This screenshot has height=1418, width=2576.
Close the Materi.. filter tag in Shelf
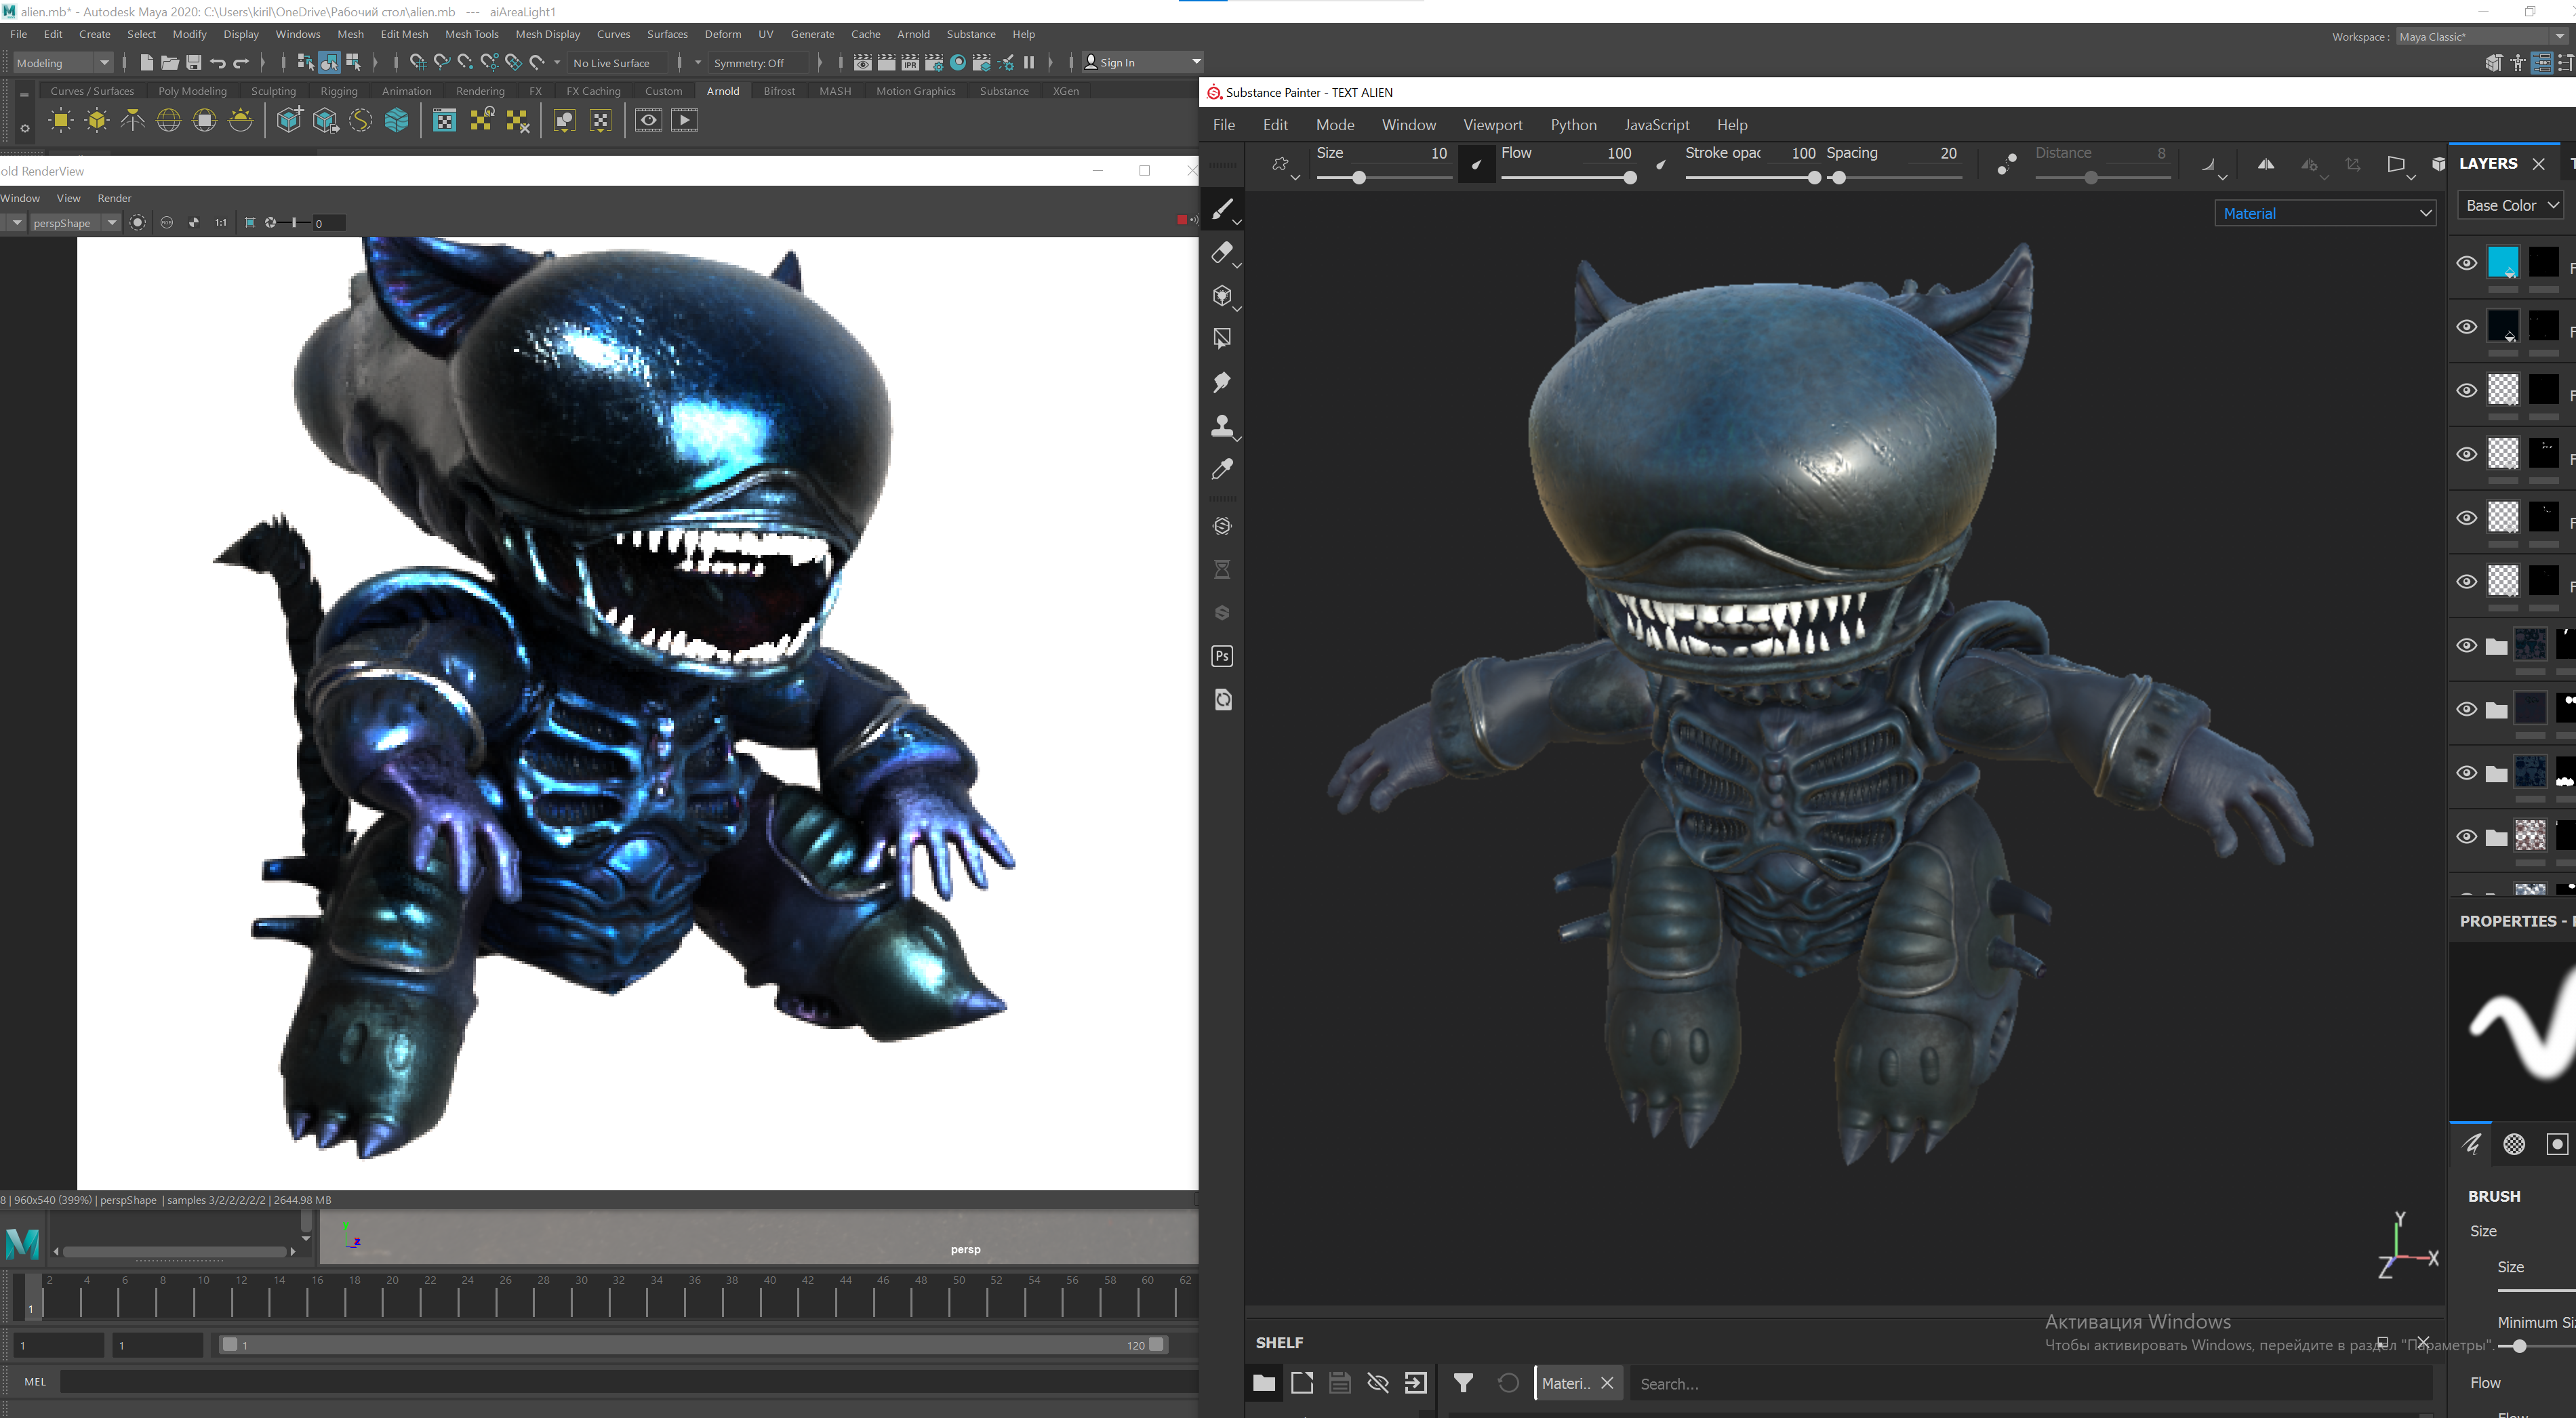tap(1607, 1383)
